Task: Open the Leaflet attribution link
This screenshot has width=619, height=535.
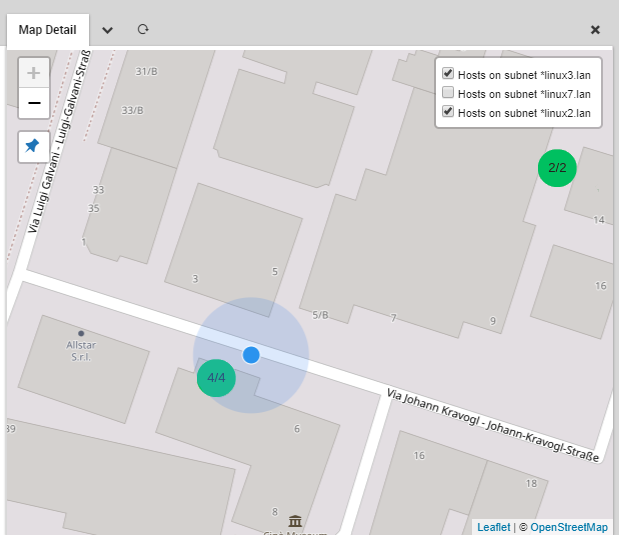Action: click(493, 527)
